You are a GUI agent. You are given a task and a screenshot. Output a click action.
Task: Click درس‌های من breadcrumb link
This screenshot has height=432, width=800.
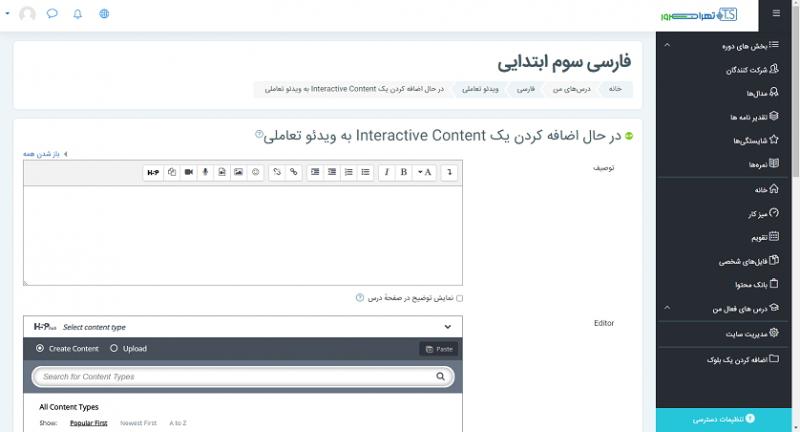tap(571, 89)
